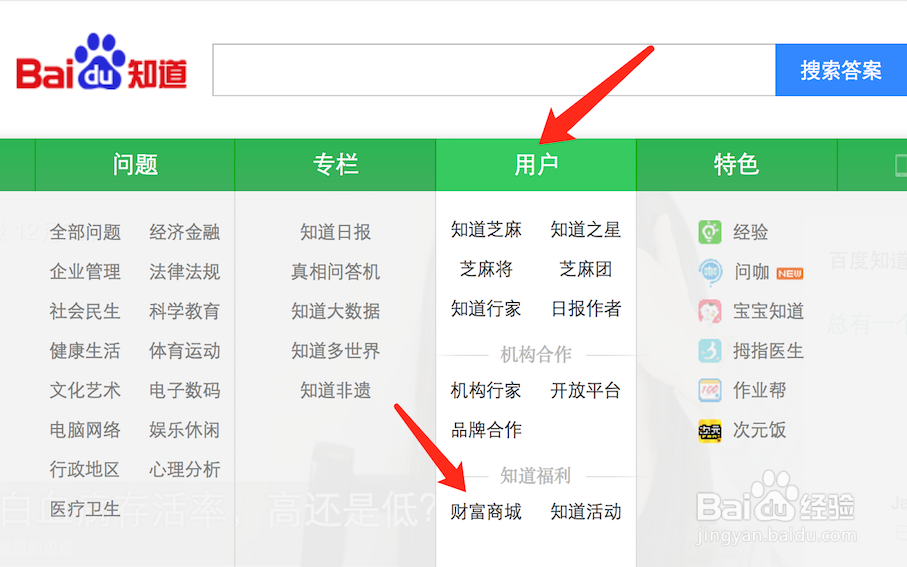Choose 健康生活 category

point(85,351)
